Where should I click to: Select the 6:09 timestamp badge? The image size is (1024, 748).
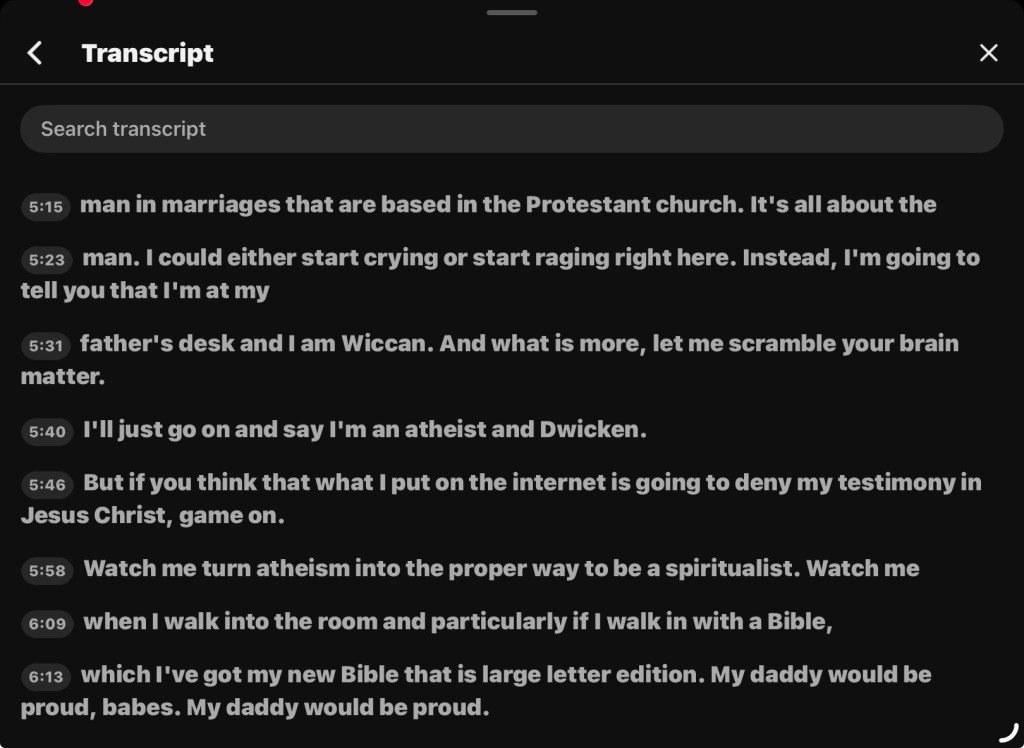tap(46, 624)
